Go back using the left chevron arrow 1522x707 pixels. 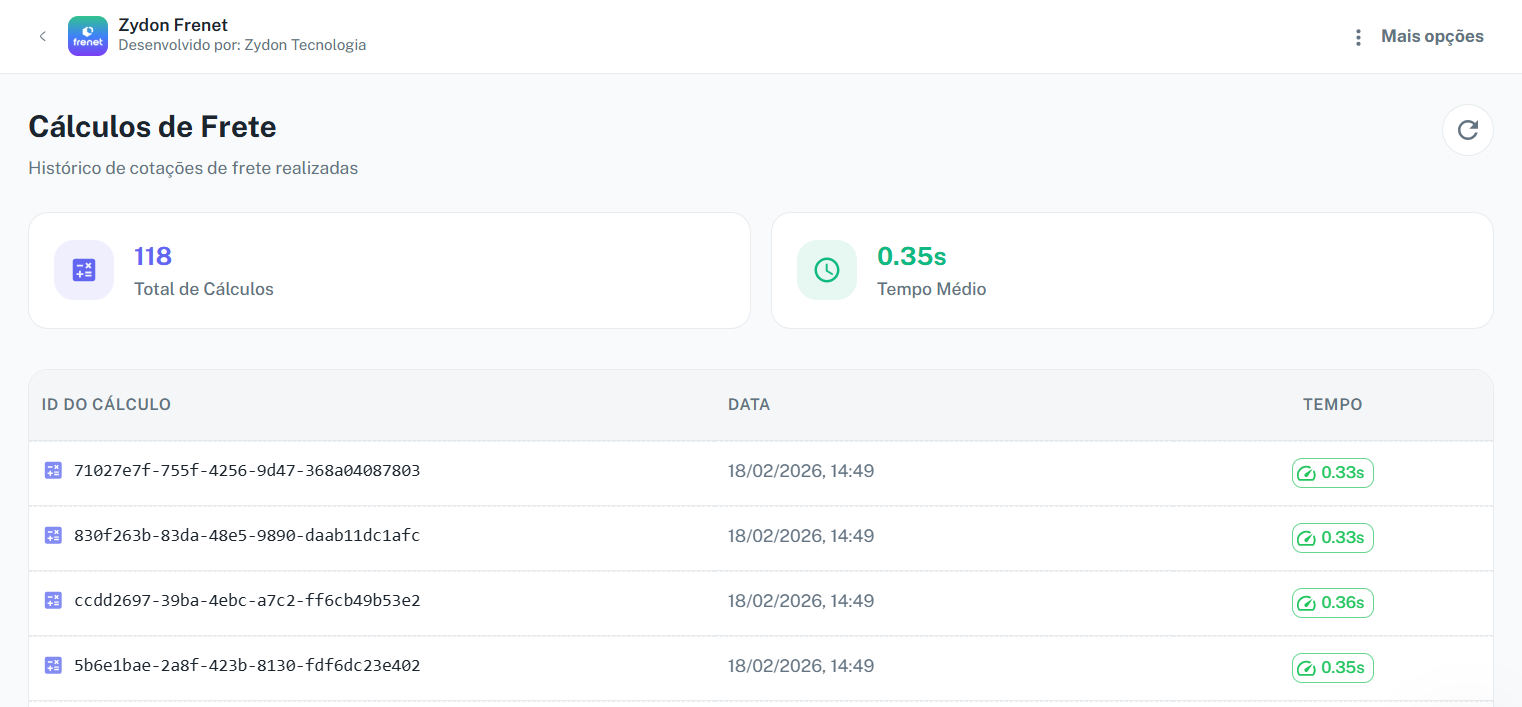(x=42, y=36)
